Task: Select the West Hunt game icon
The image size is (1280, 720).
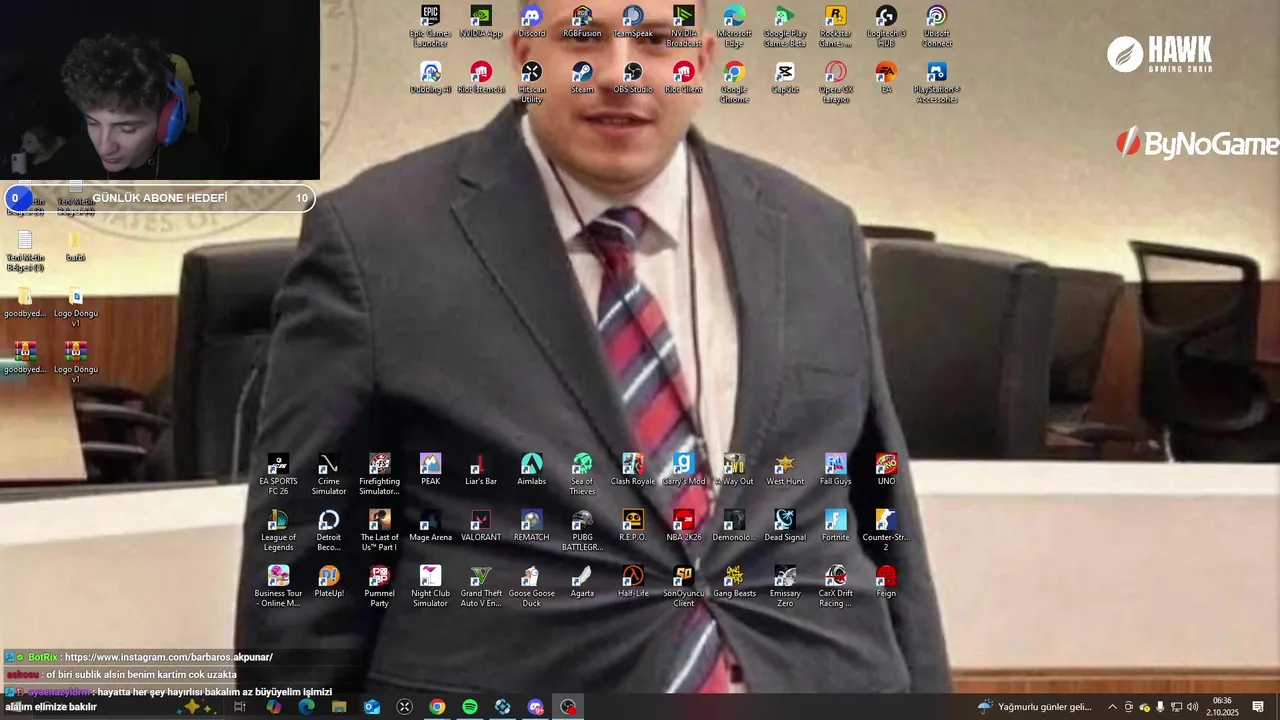Action: pyautogui.click(x=785, y=470)
